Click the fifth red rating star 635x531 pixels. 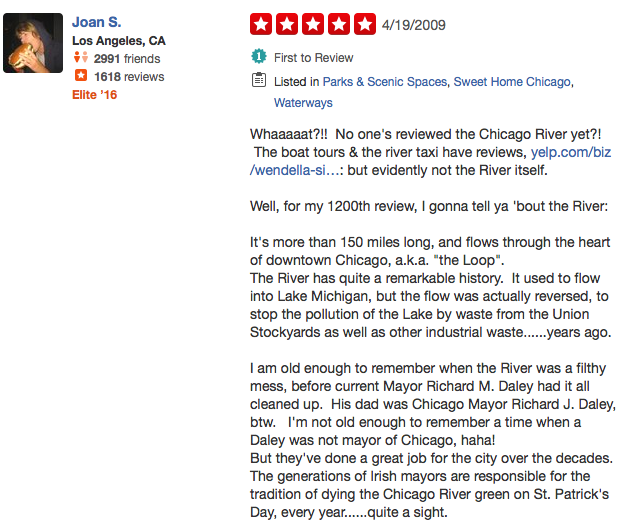365,24
